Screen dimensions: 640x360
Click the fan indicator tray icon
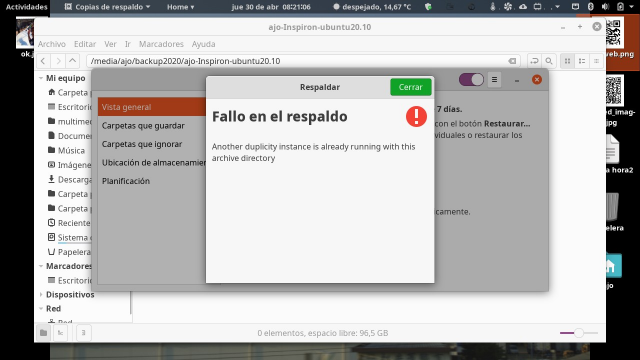(508, 7)
